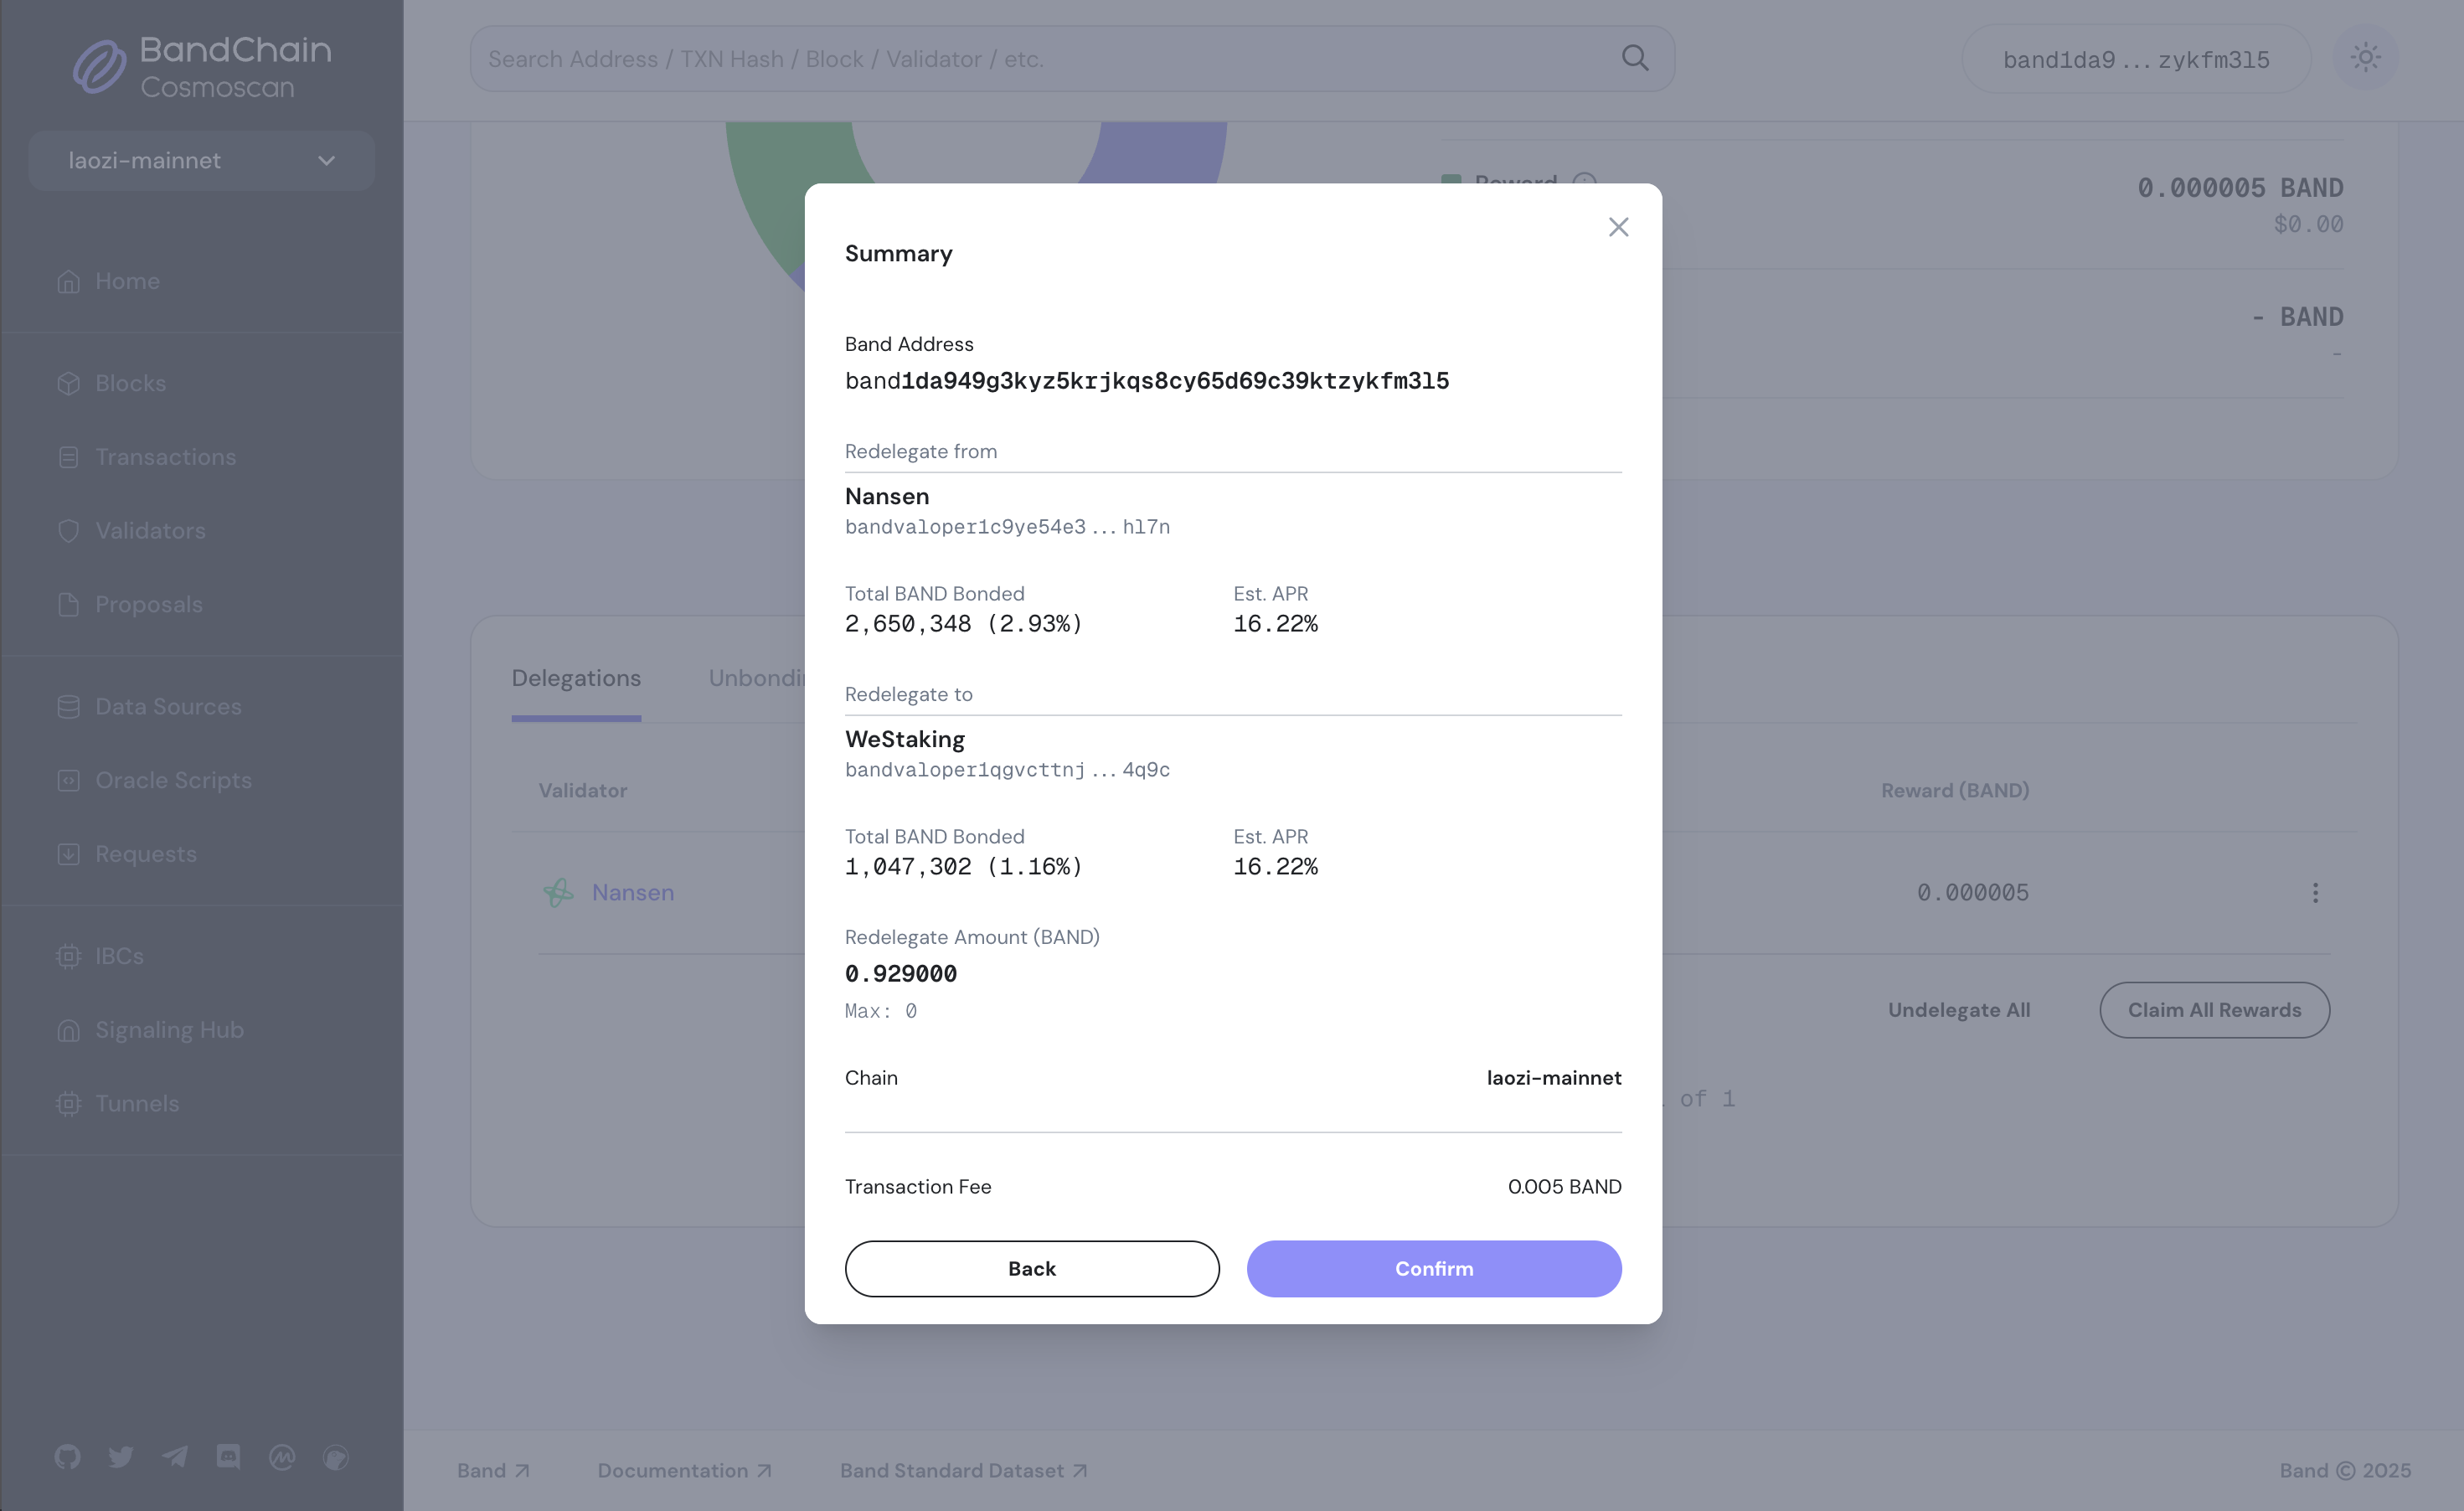Click the Back button in Summary
This screenshot has height=1511, width=2464.
pyautogui.click(x=1032, y=1268)
